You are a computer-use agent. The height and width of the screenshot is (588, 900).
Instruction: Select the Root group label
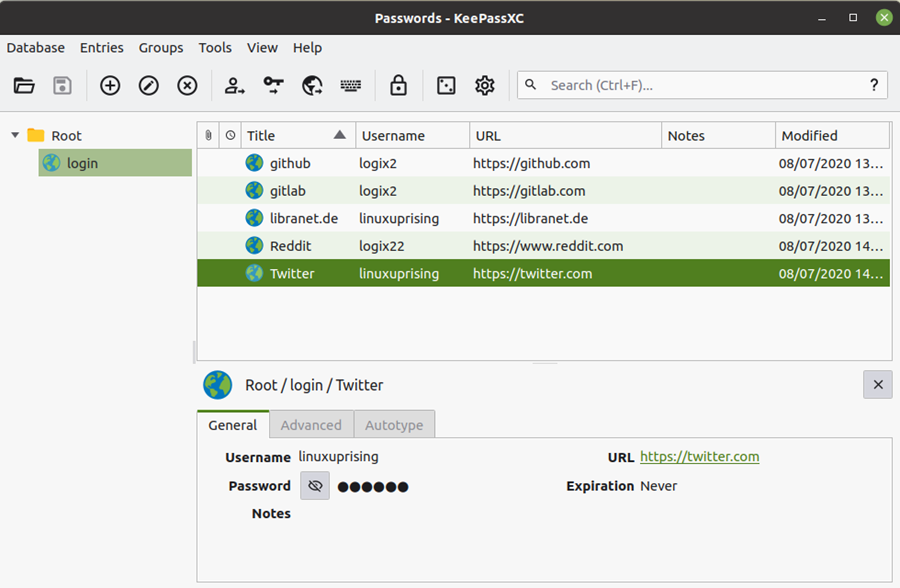coord(67,136)
